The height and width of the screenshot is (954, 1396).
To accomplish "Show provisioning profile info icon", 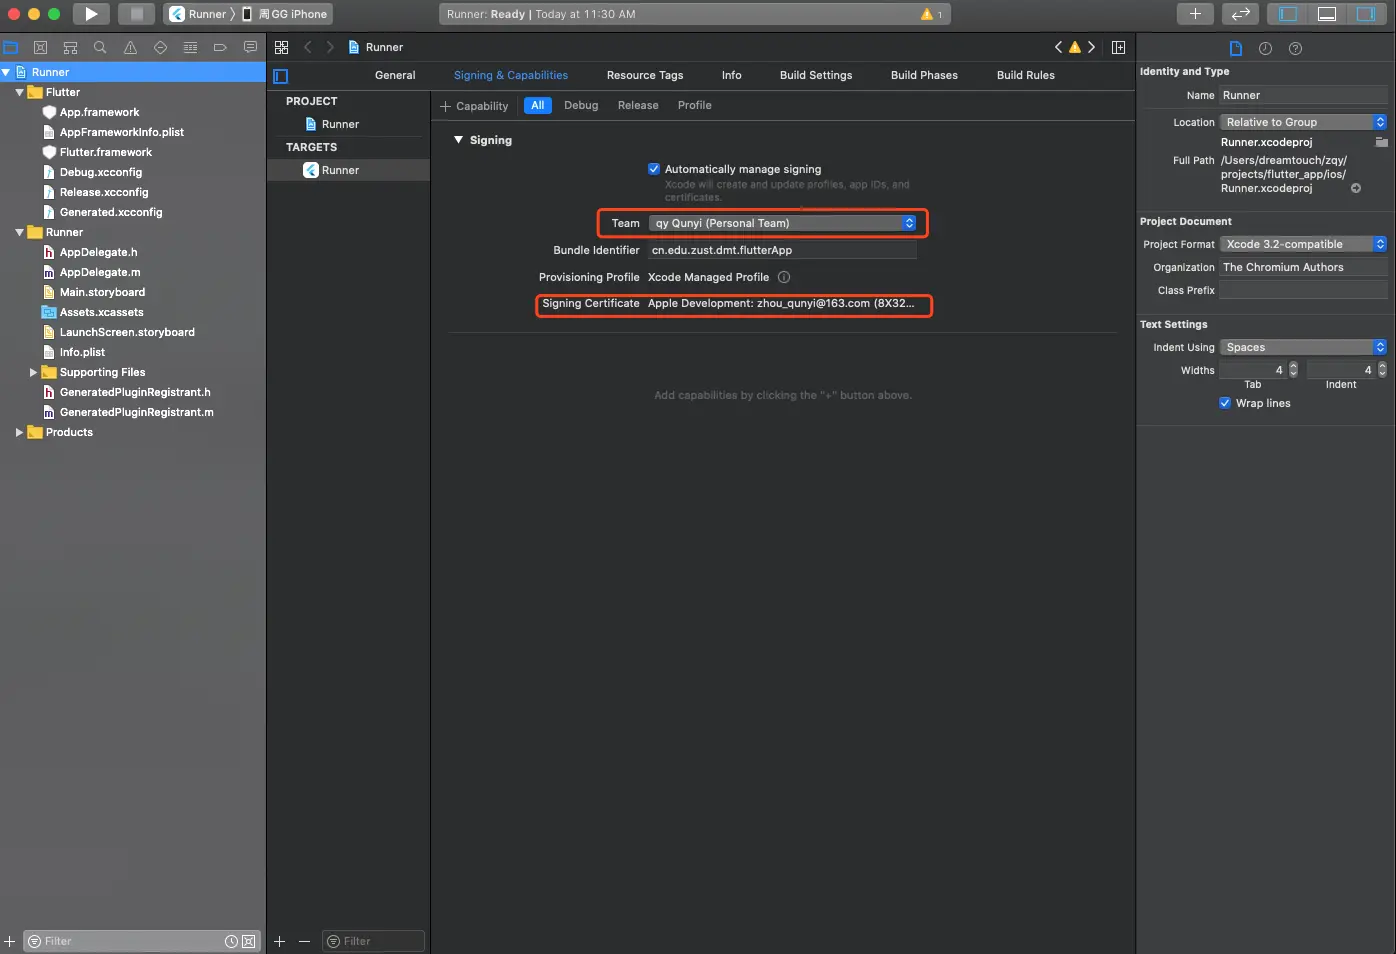I will 784,277.
